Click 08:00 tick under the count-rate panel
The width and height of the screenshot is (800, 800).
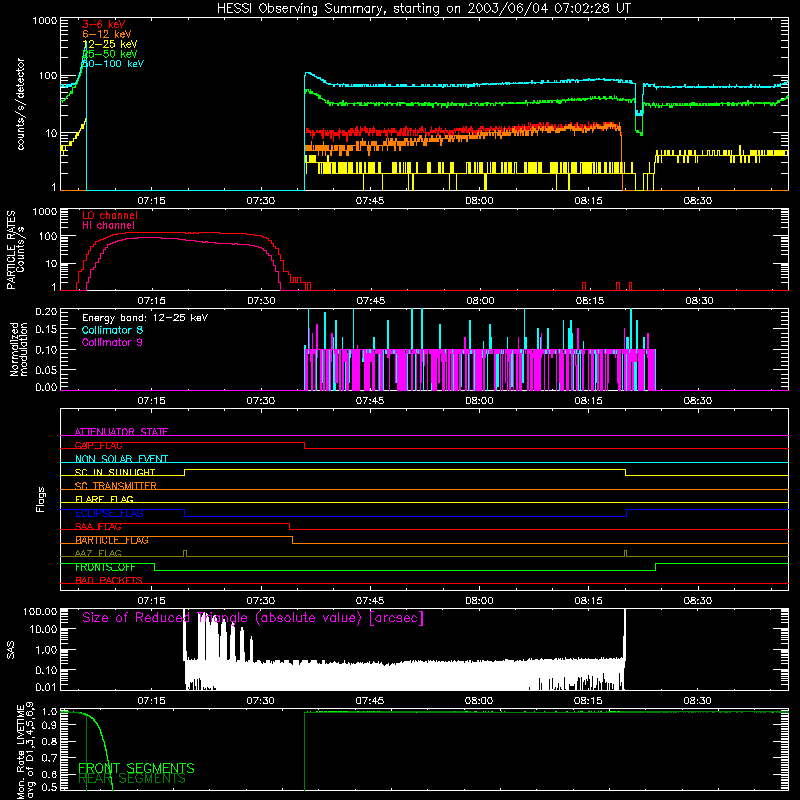pos(479,201)
